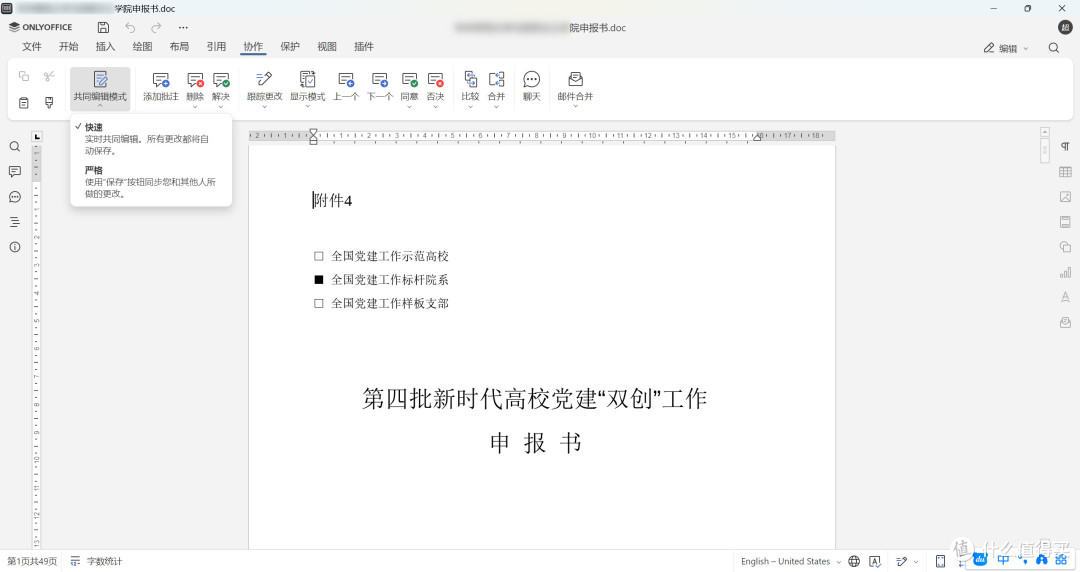The width and height of the screenshot is (1080, 572).
Task: Switch to the 开始 home tab
Action: [68, 47]
